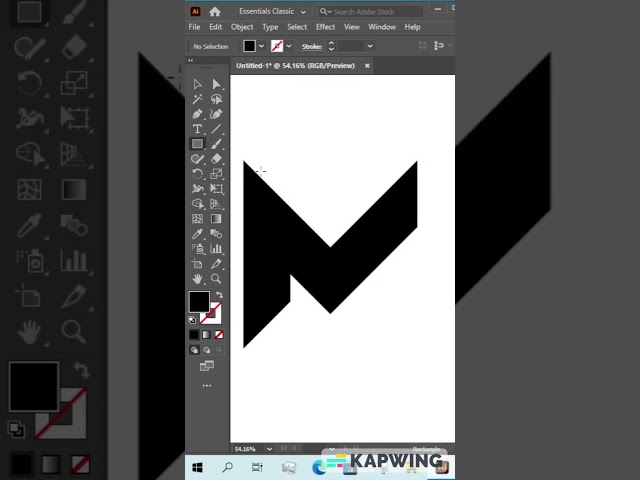Reset default fill and stroke
Viewport: 640px width, 480px height.
[192, 320]
